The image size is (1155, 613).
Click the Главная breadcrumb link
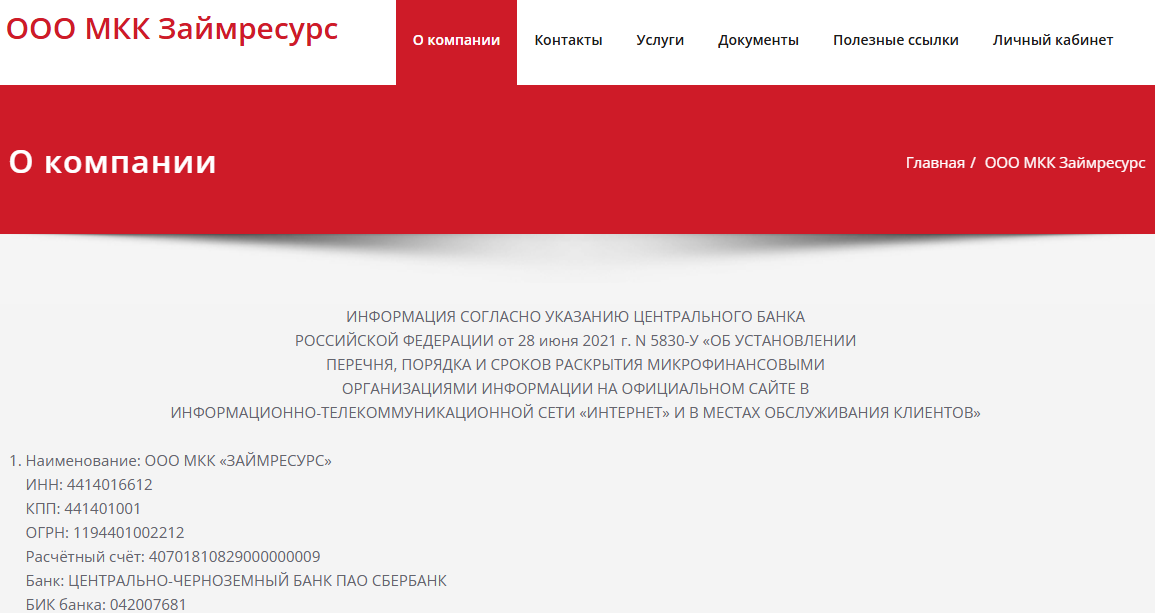(935, 162)
